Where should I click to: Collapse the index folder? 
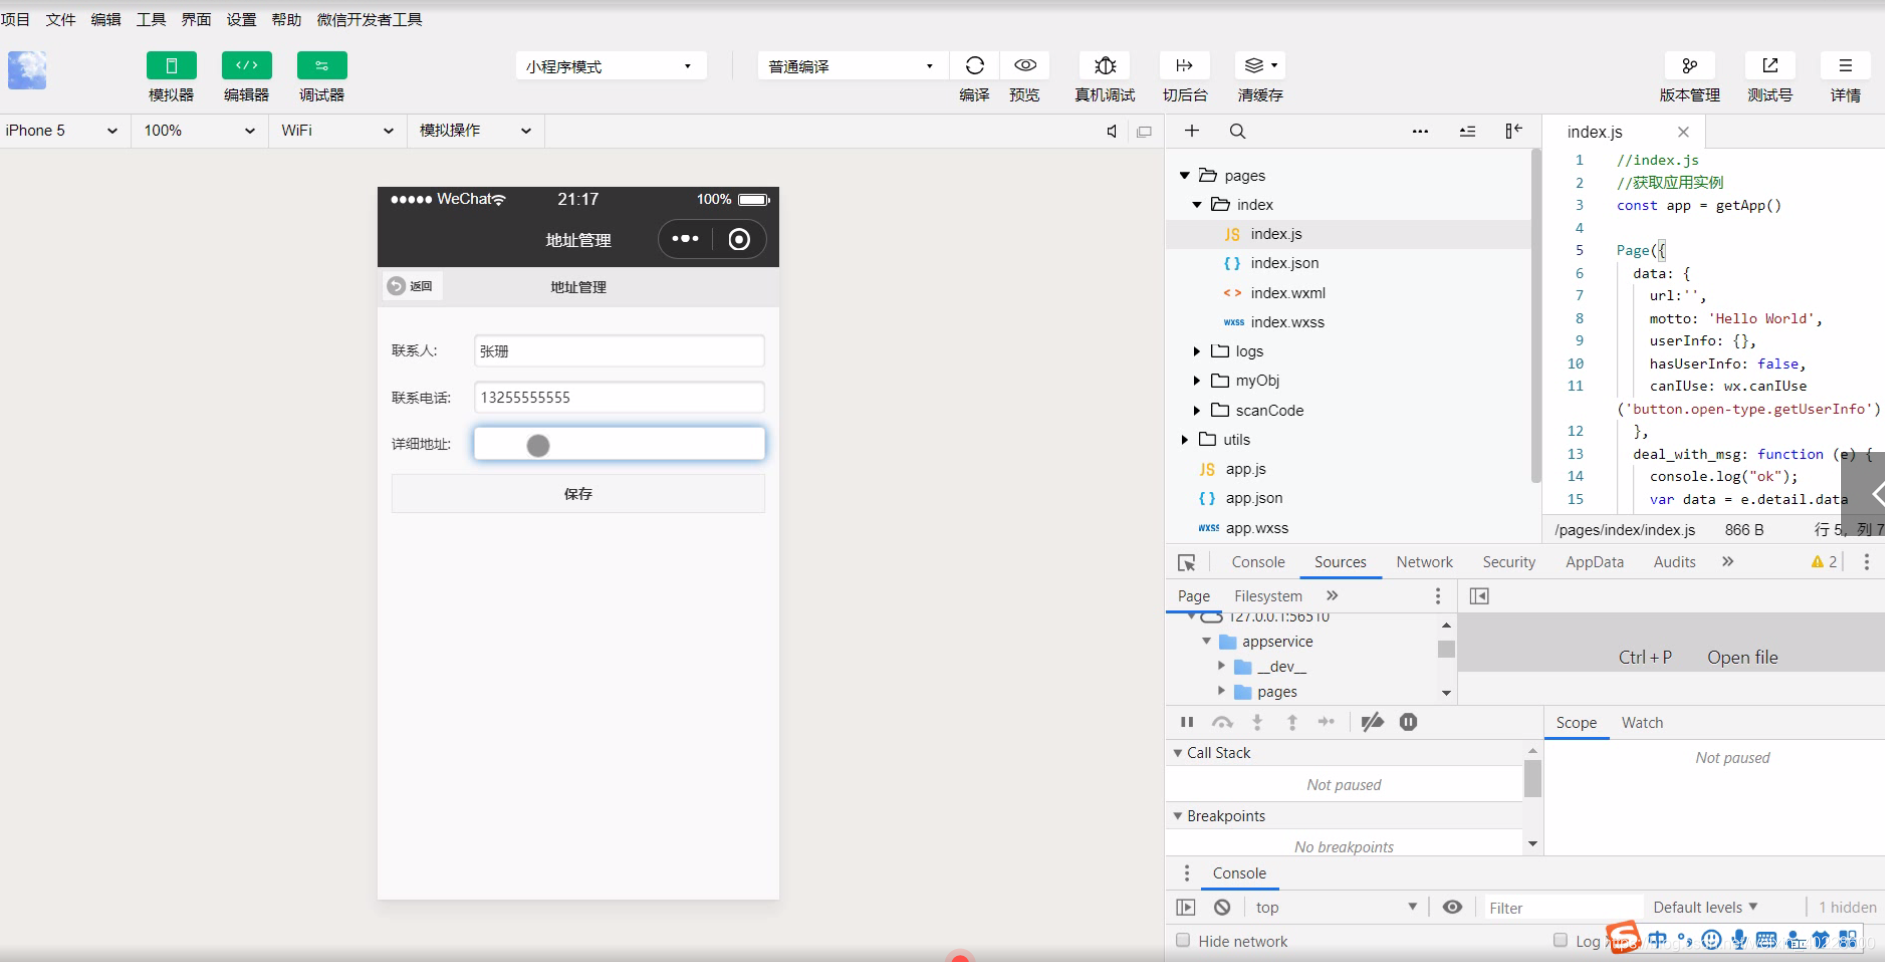coord(1197,205)
